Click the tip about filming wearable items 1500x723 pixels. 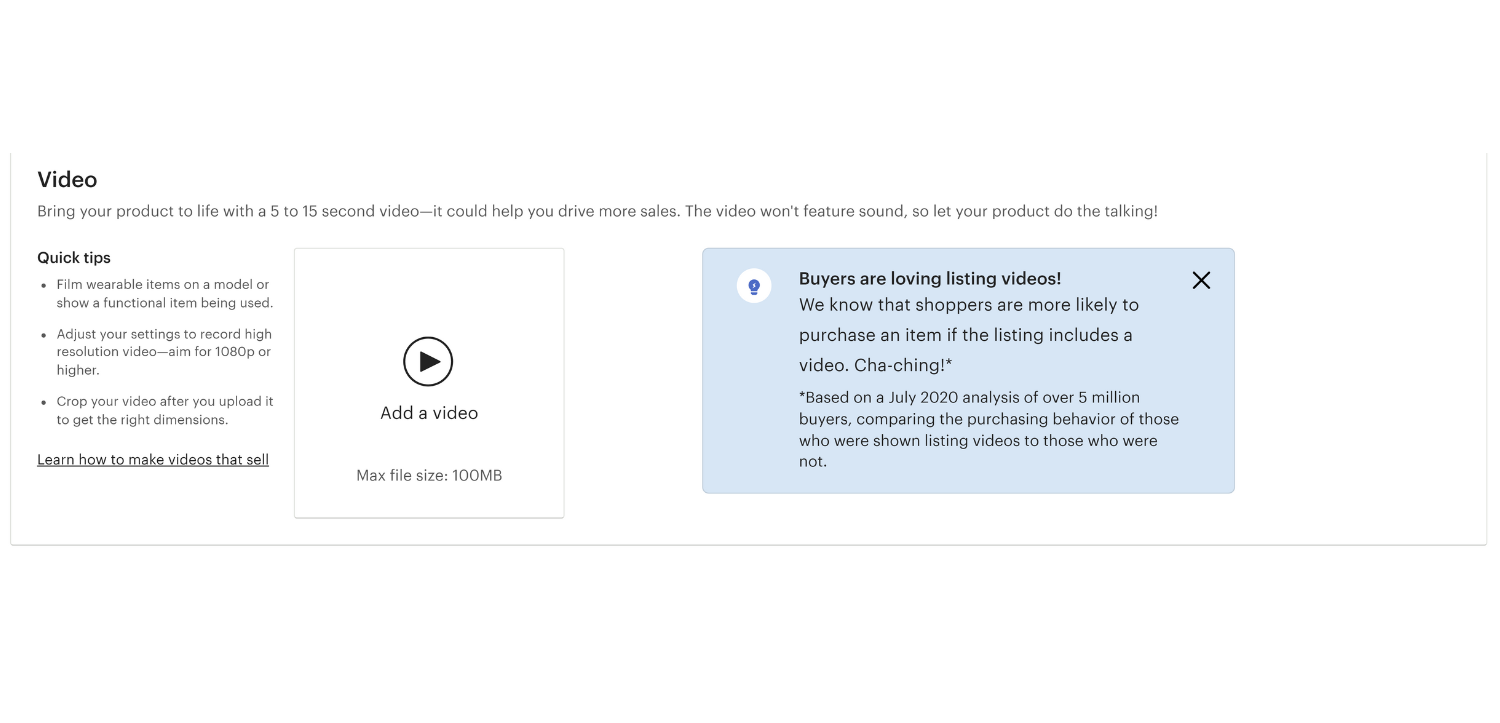coord(164,294)
